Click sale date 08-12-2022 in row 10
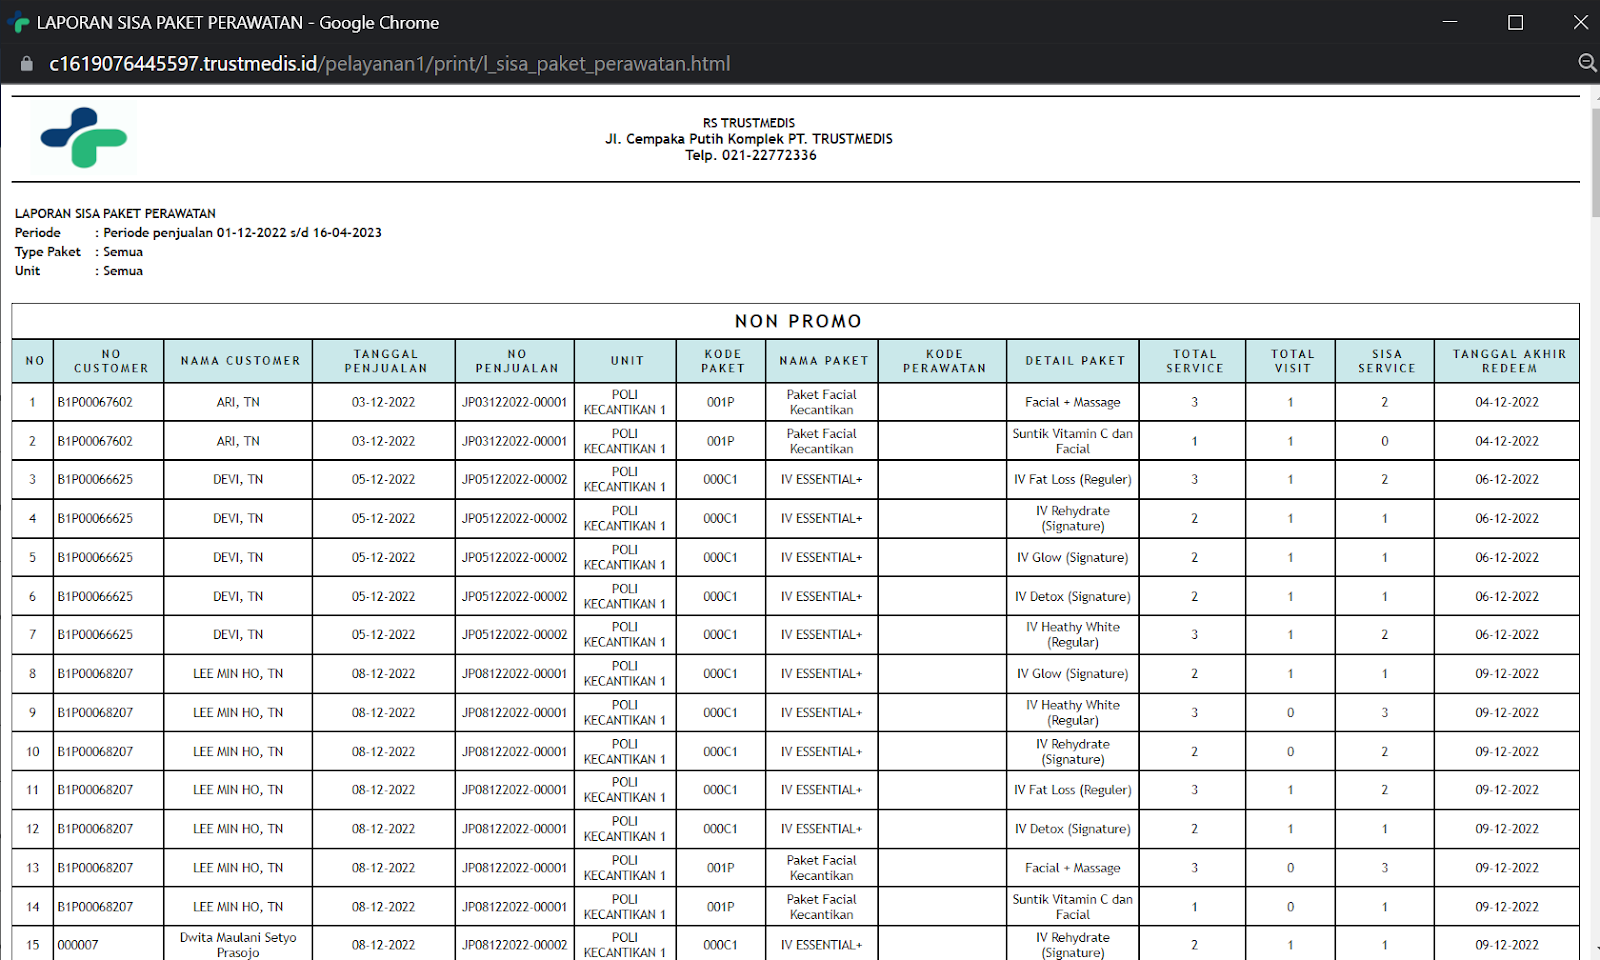This screenshot has width=1600, height=960. 383,751
